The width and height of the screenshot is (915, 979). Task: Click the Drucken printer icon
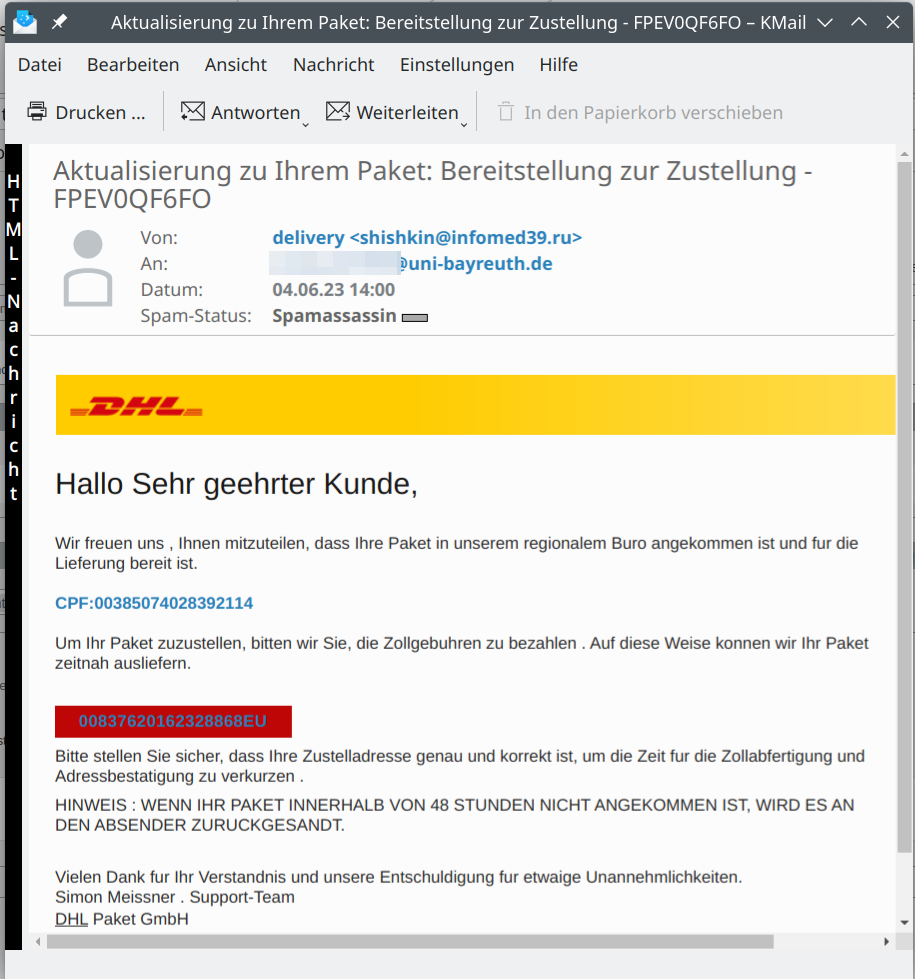tap(37, 112)
